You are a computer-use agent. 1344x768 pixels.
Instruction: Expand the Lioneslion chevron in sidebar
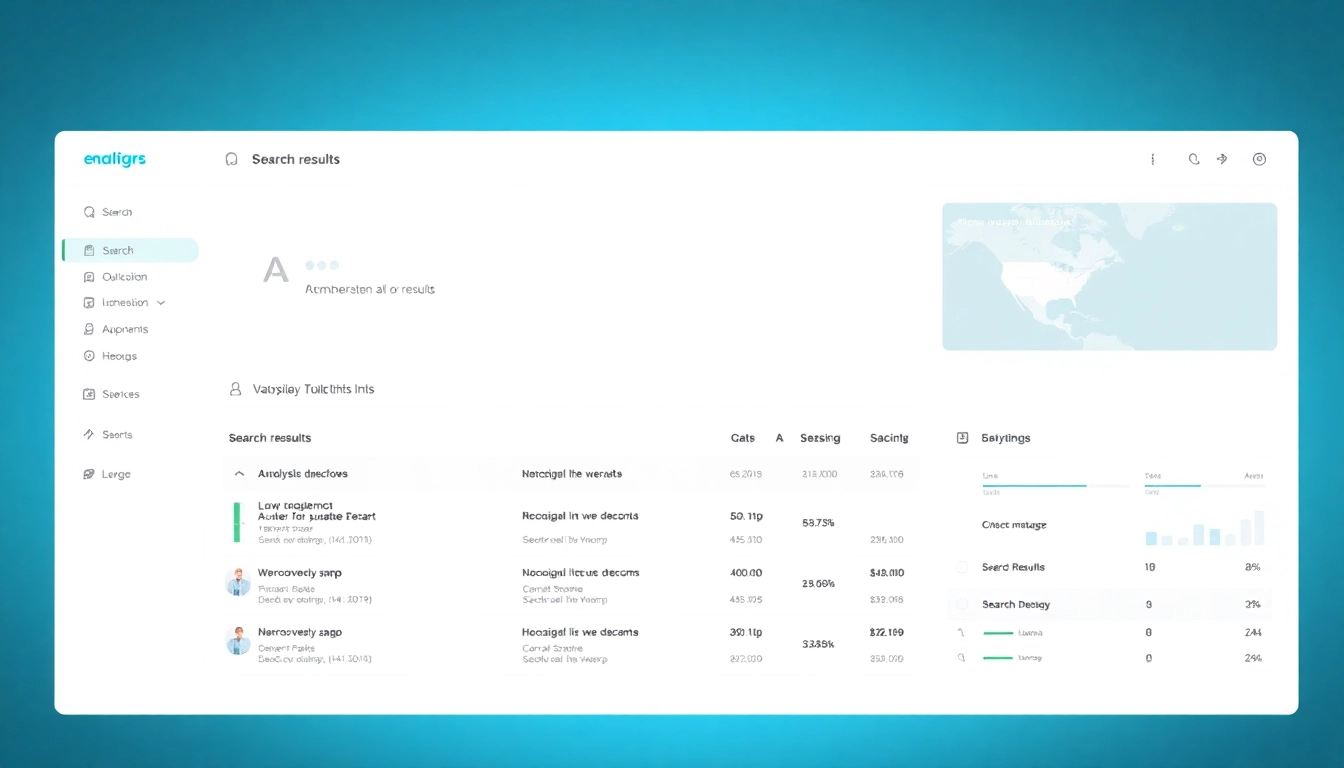click(x=161, y=303)
